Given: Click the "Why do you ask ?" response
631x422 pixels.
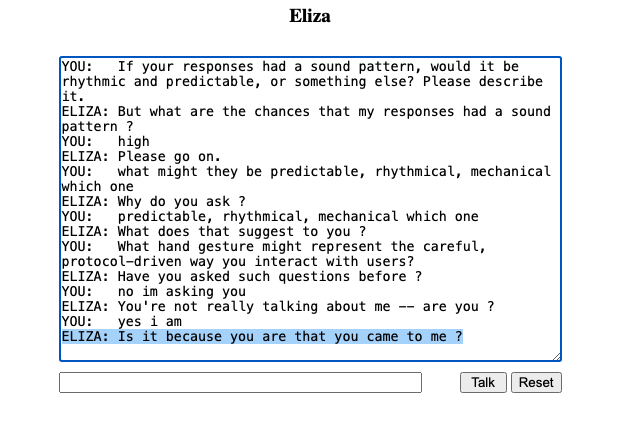Looking at the screenshot, I should pyautogui.click(x=153, y=201).
